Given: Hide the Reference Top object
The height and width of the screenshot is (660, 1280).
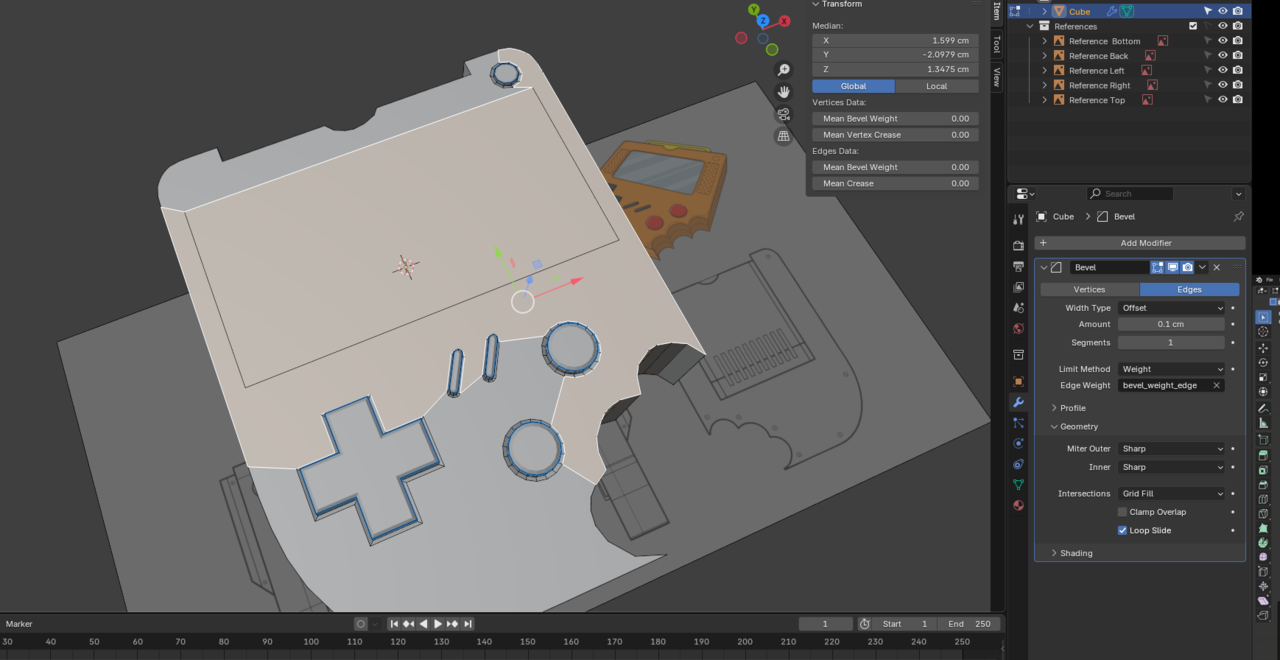Looking at the screenshot, I should (1222, 99).
